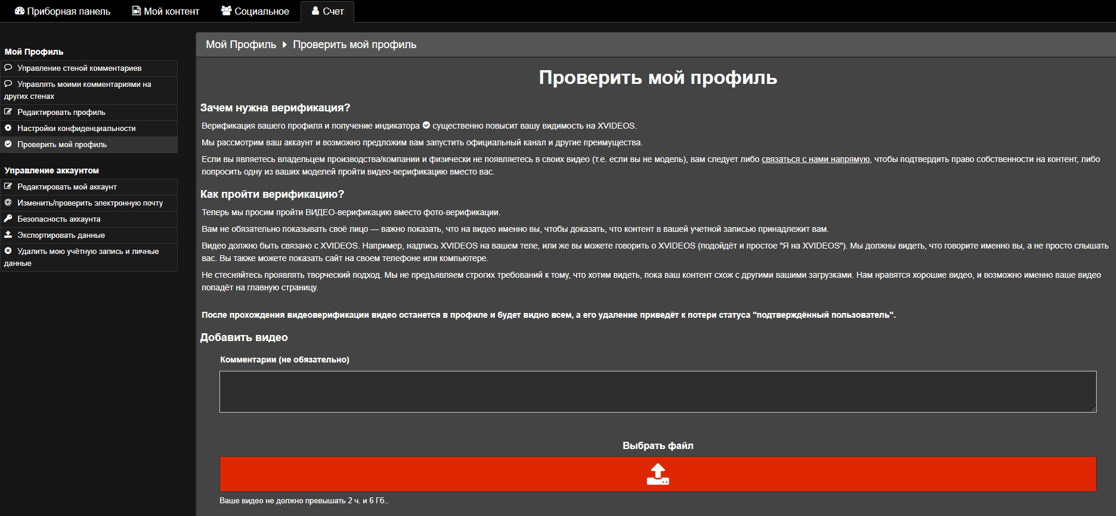1116x516 pixels.
Task: Click the Зачем нужна верификация? heading
Action: [x=275, y=108]
